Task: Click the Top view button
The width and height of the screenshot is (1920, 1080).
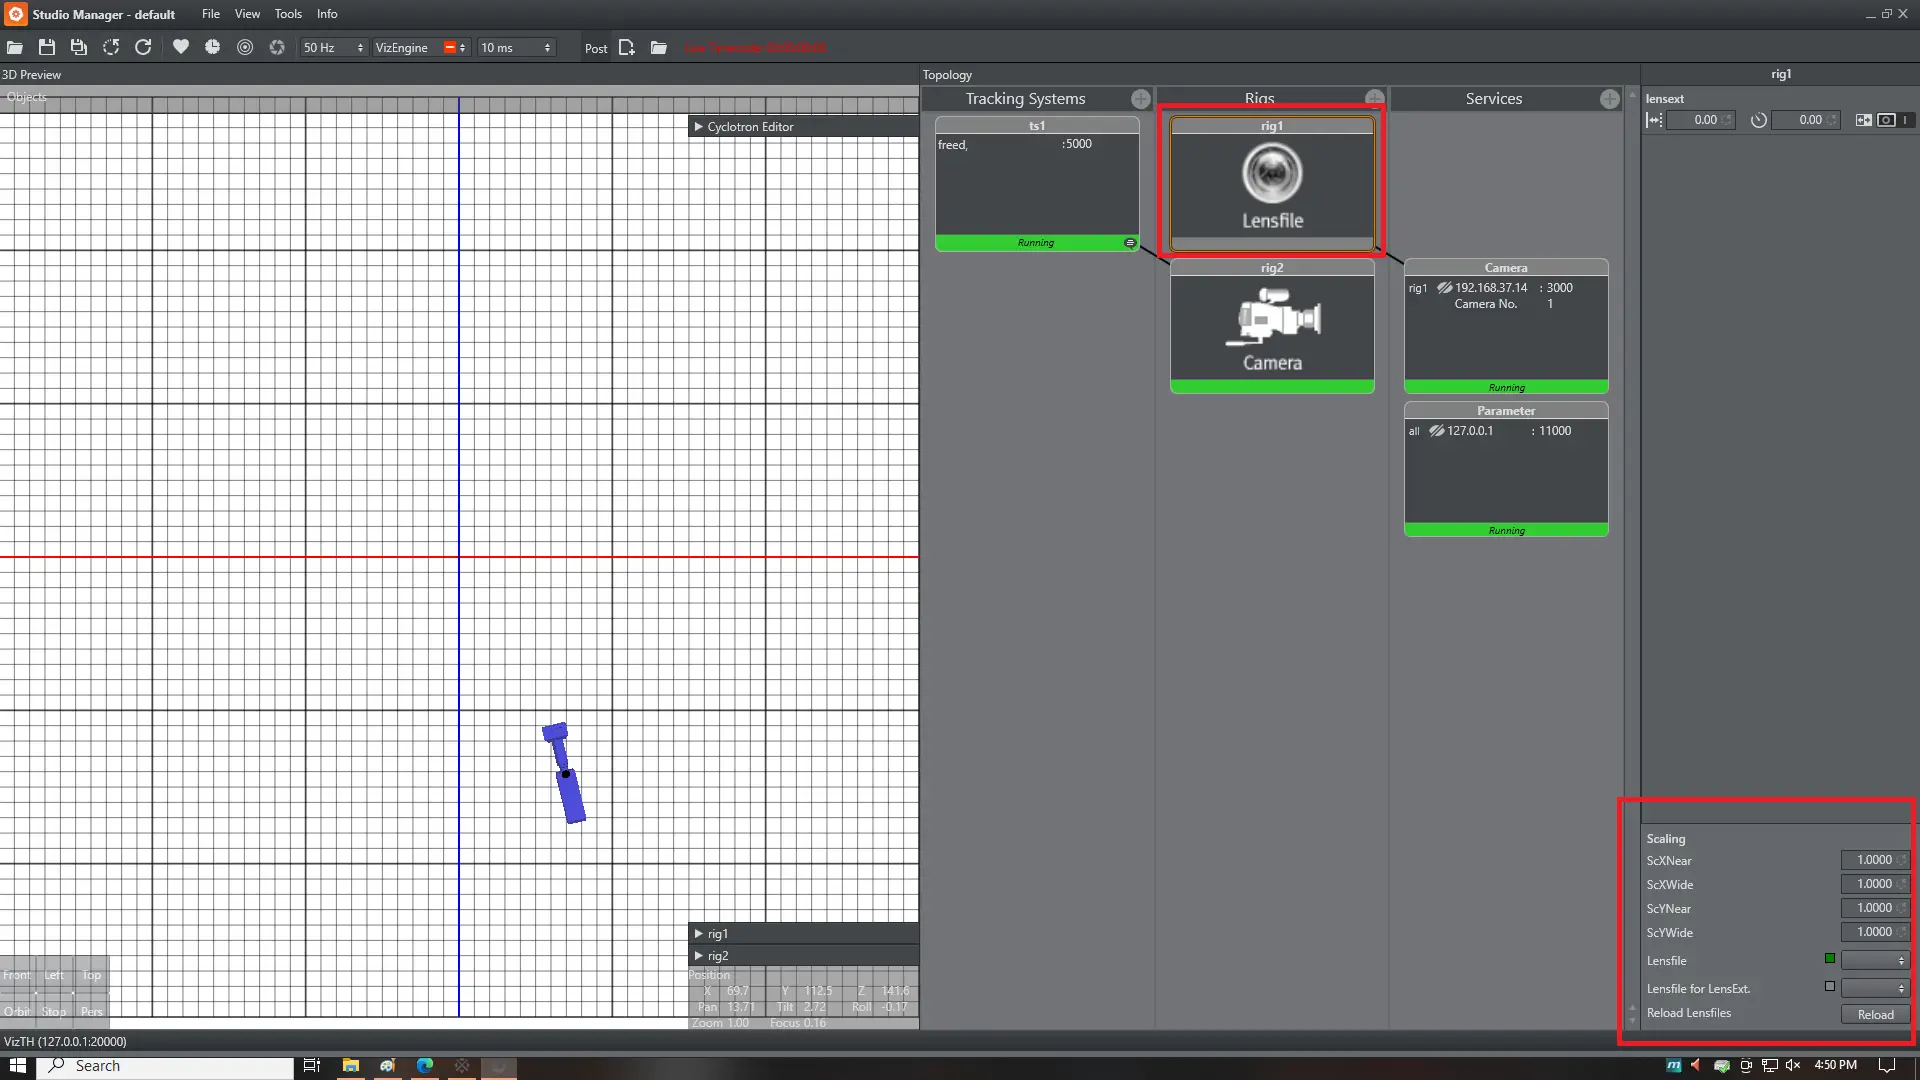Action: click(91, 976)
